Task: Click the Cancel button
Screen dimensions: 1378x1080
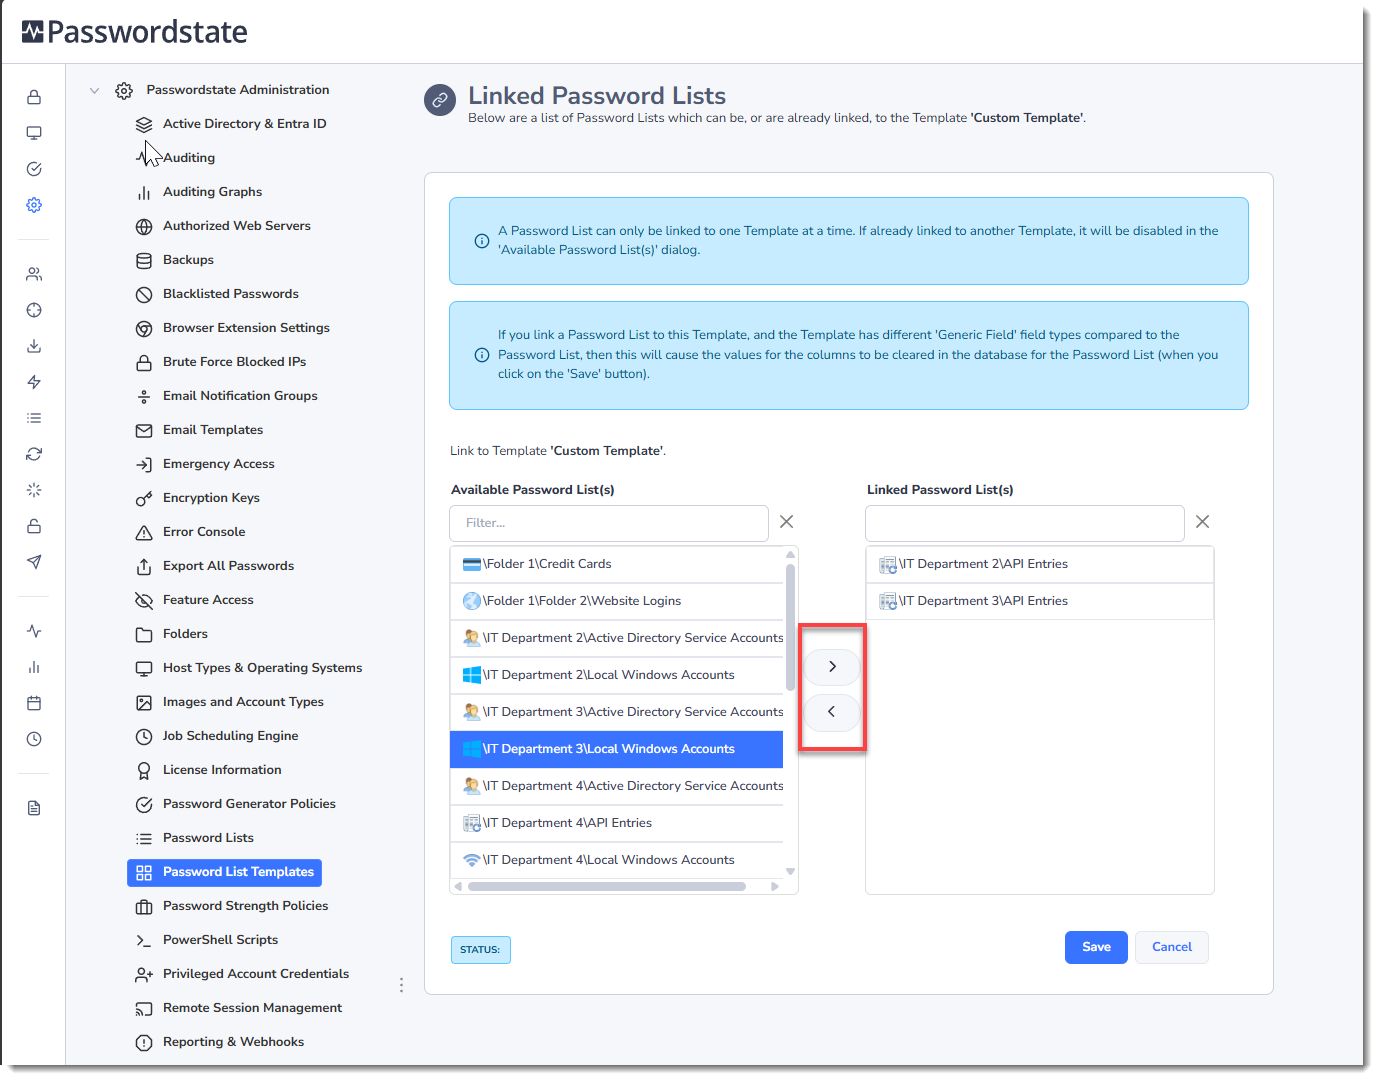Action: point(1172,948)
